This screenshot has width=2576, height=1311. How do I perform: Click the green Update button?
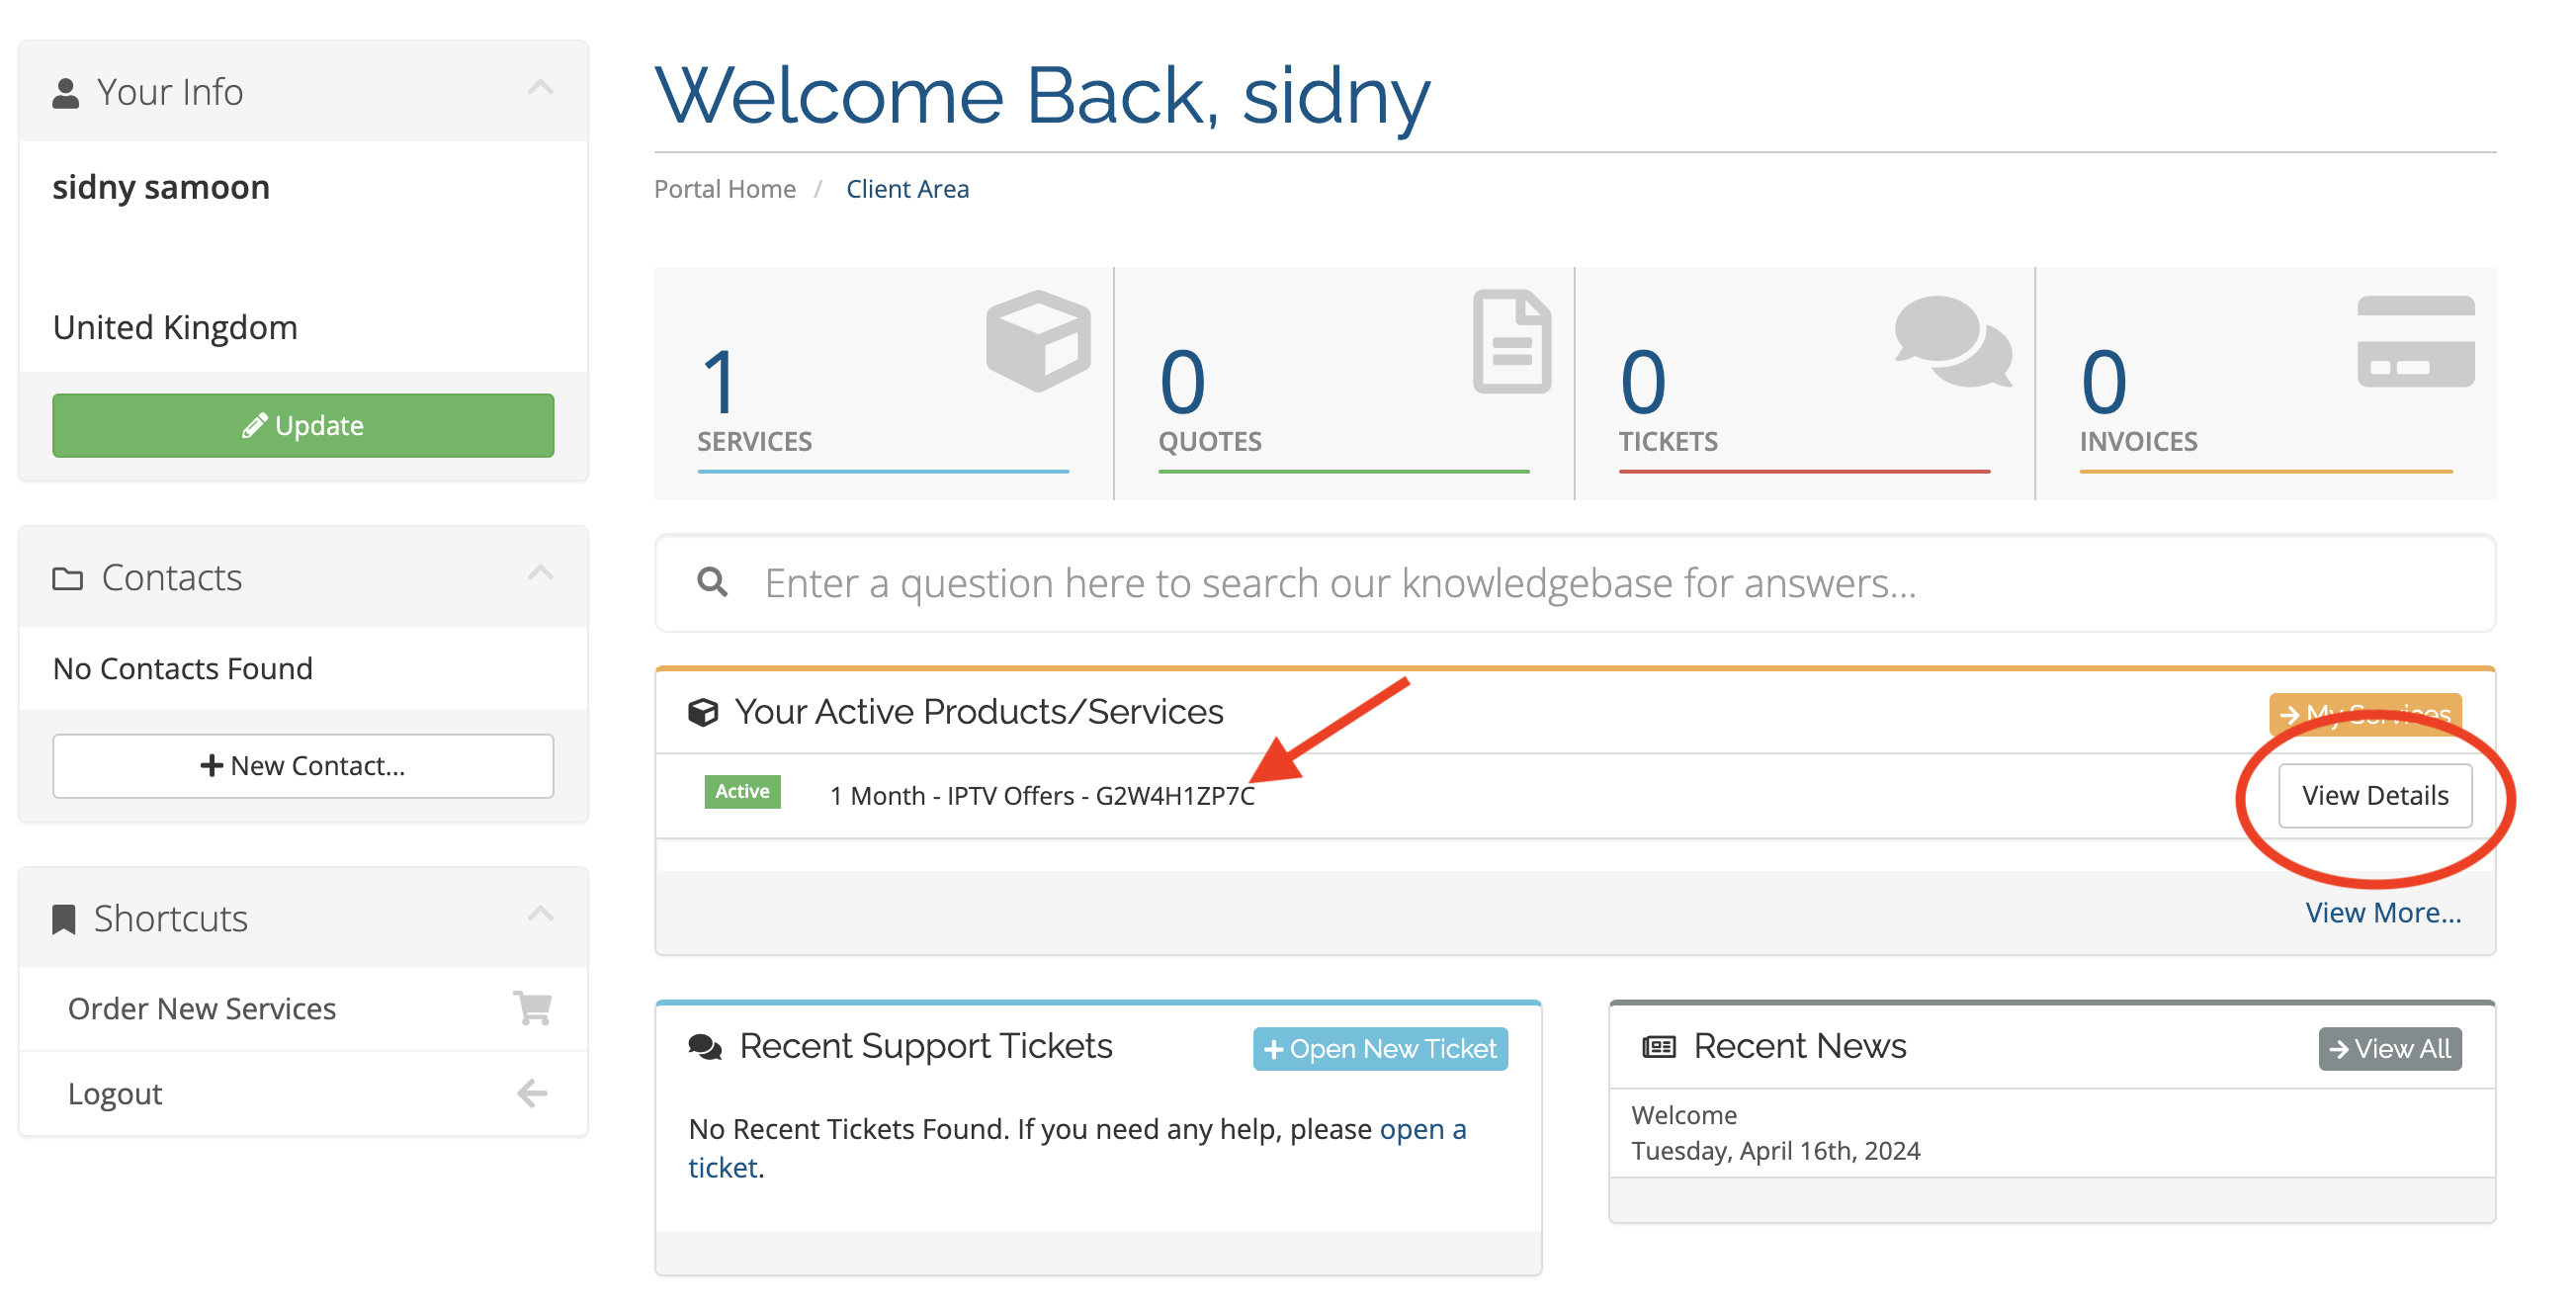point(303,425)
